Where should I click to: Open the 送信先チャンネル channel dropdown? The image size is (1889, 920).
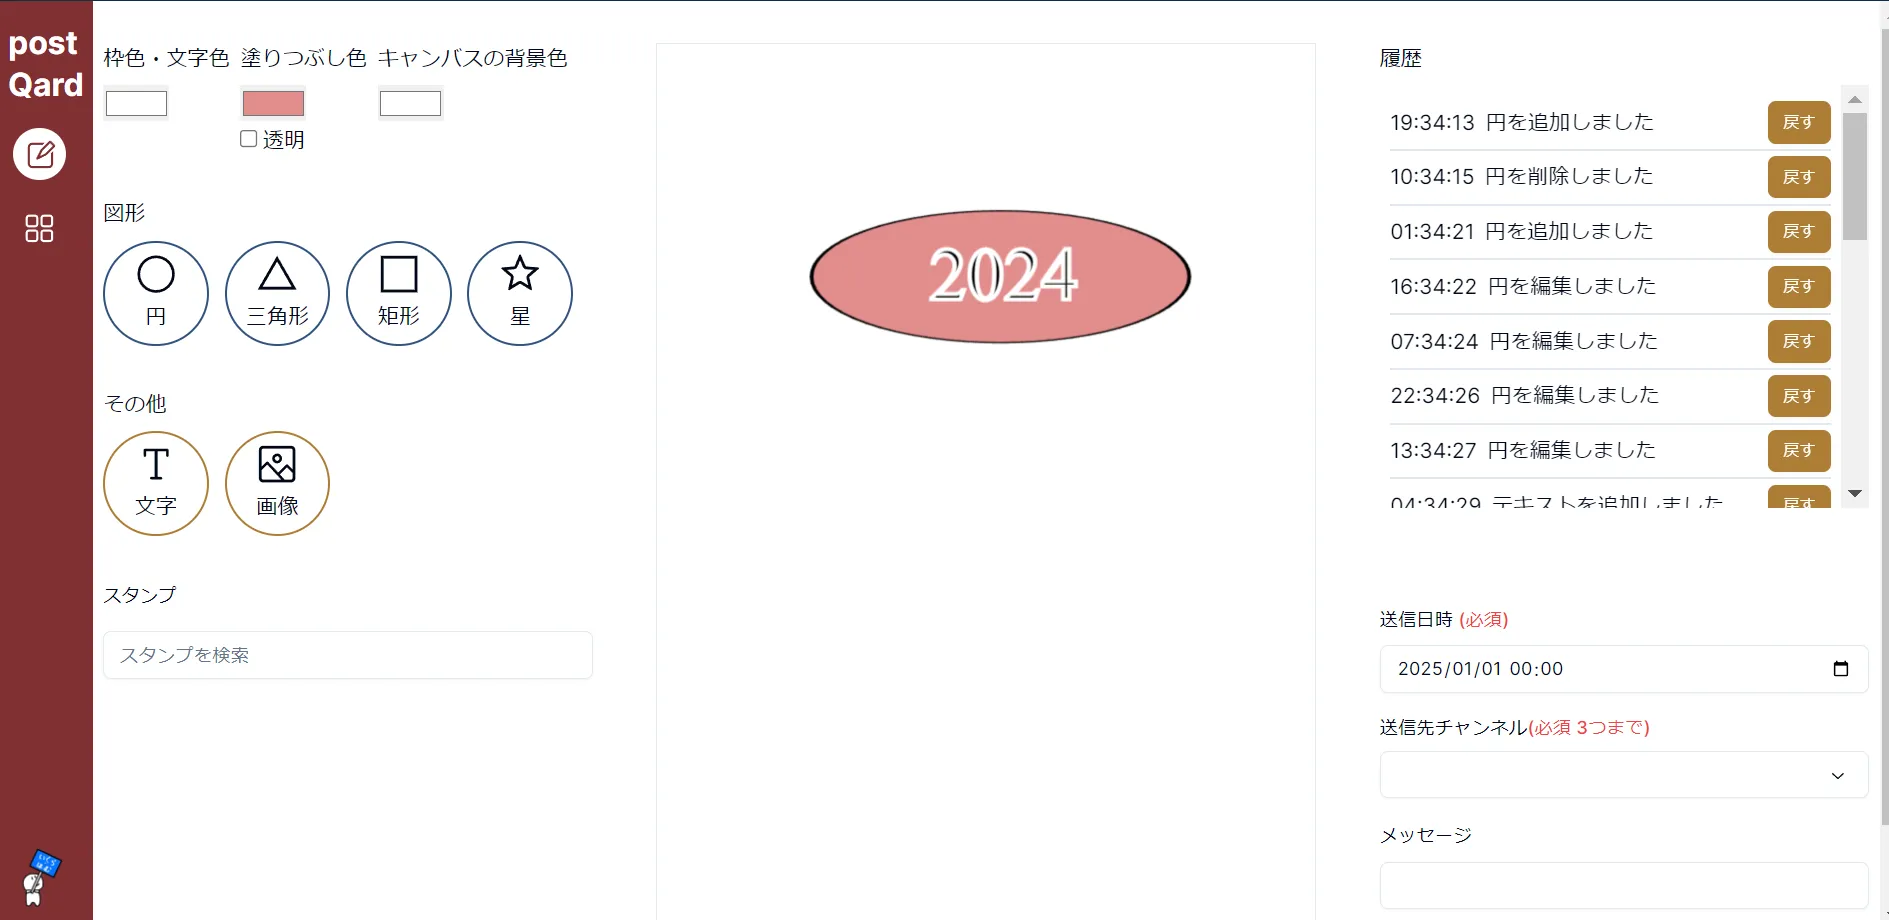click(1623, 775)
